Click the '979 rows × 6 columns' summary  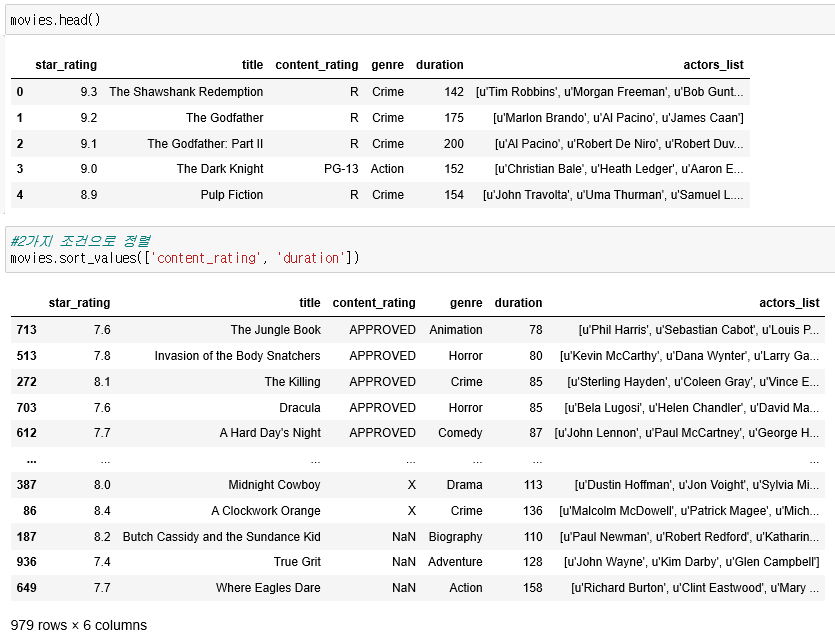(79, 625)
